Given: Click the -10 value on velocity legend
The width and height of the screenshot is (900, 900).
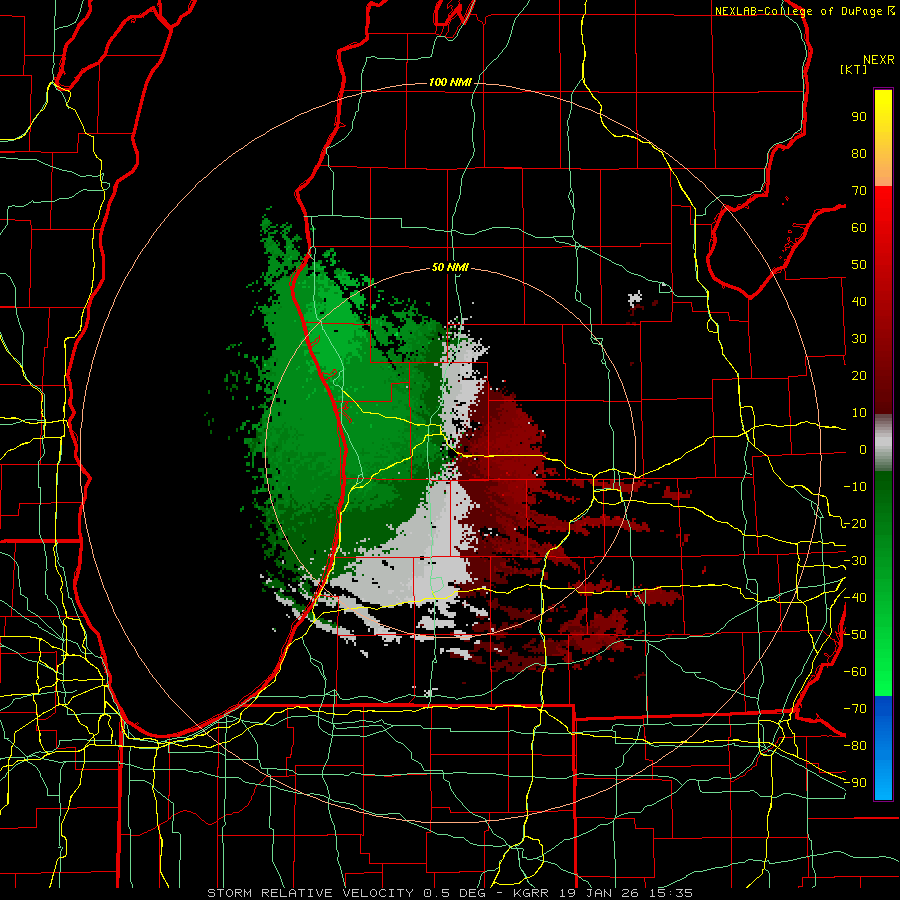Looking at the screenshot, I should click(x=855, y=487).
